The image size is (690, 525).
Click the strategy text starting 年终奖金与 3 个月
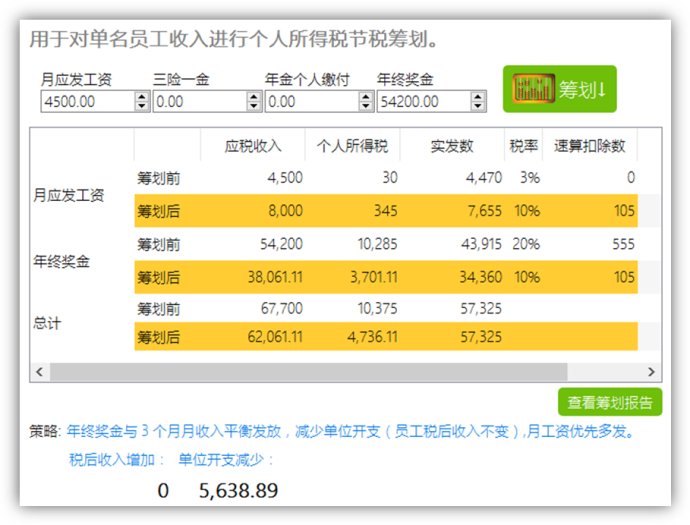coord(351,431)
